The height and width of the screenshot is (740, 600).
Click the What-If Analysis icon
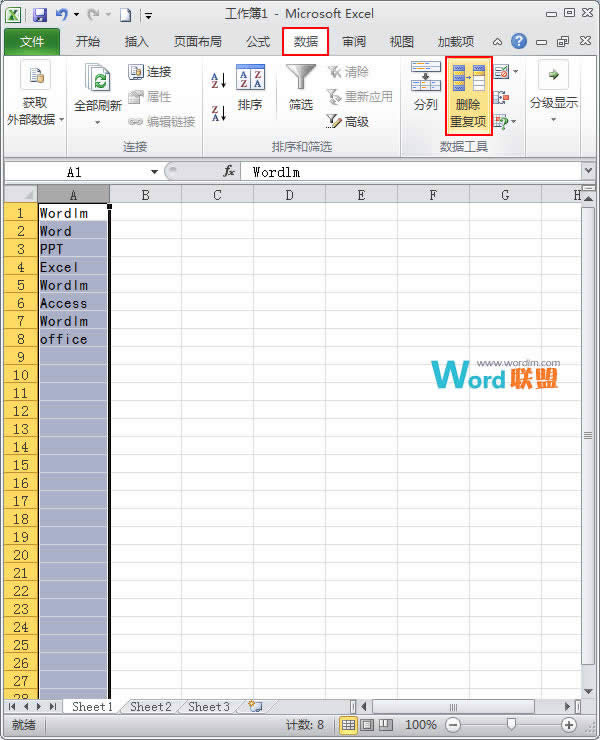501,122
